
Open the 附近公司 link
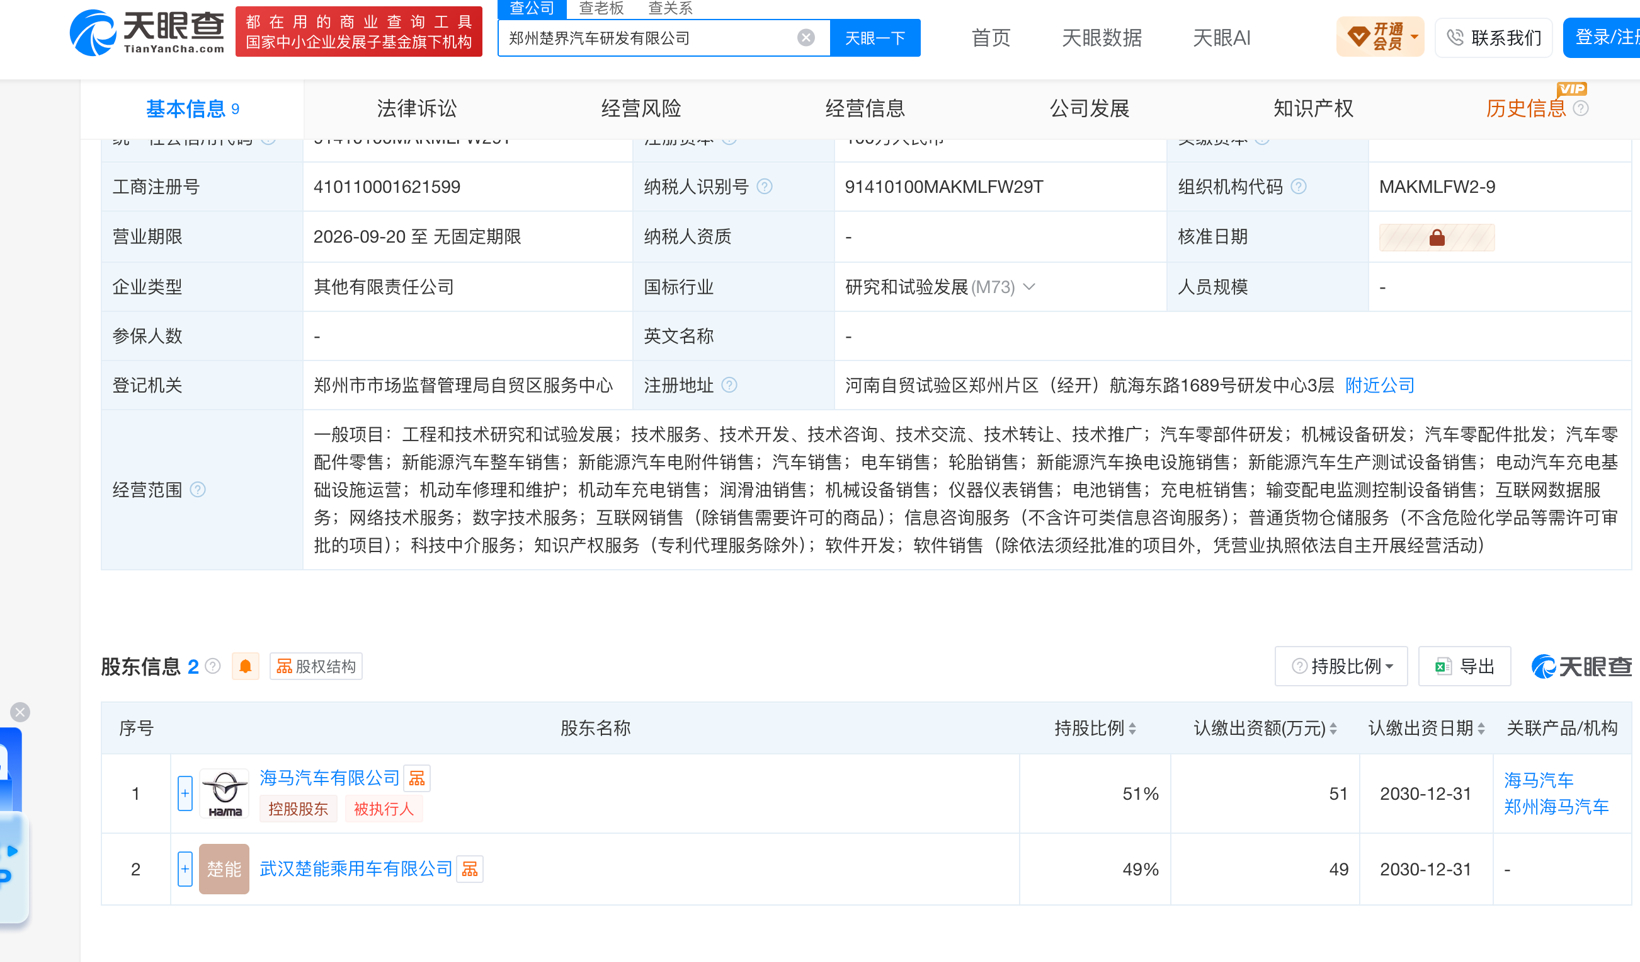1379,385
